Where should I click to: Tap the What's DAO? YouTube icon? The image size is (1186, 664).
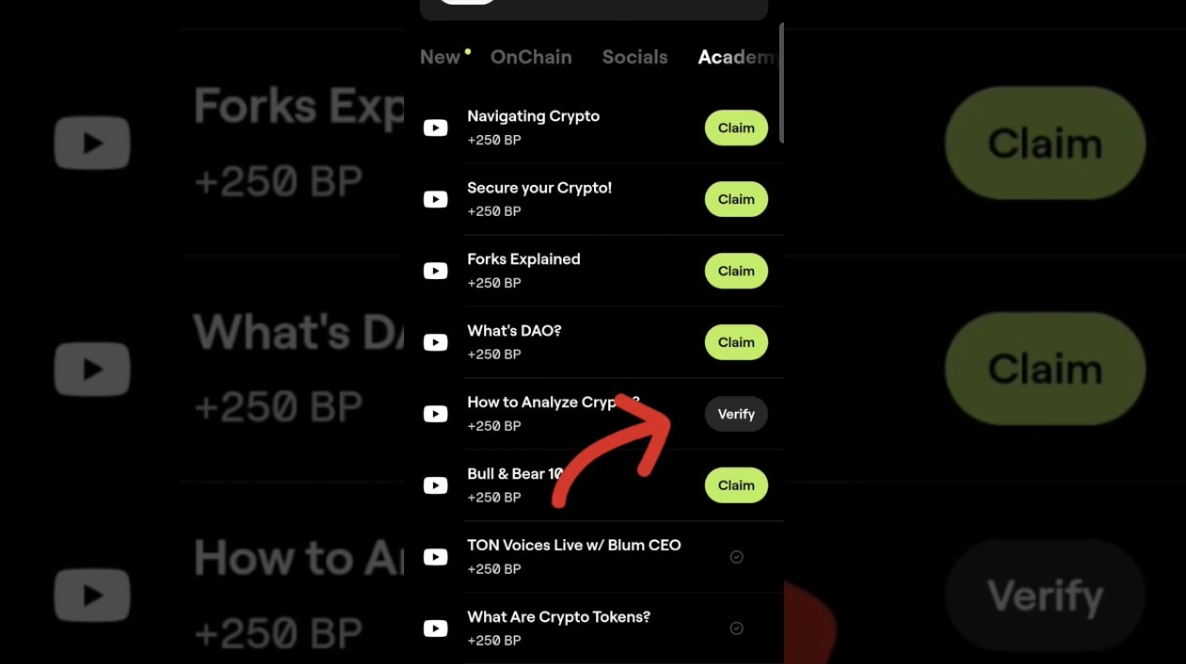coord(435,342)
